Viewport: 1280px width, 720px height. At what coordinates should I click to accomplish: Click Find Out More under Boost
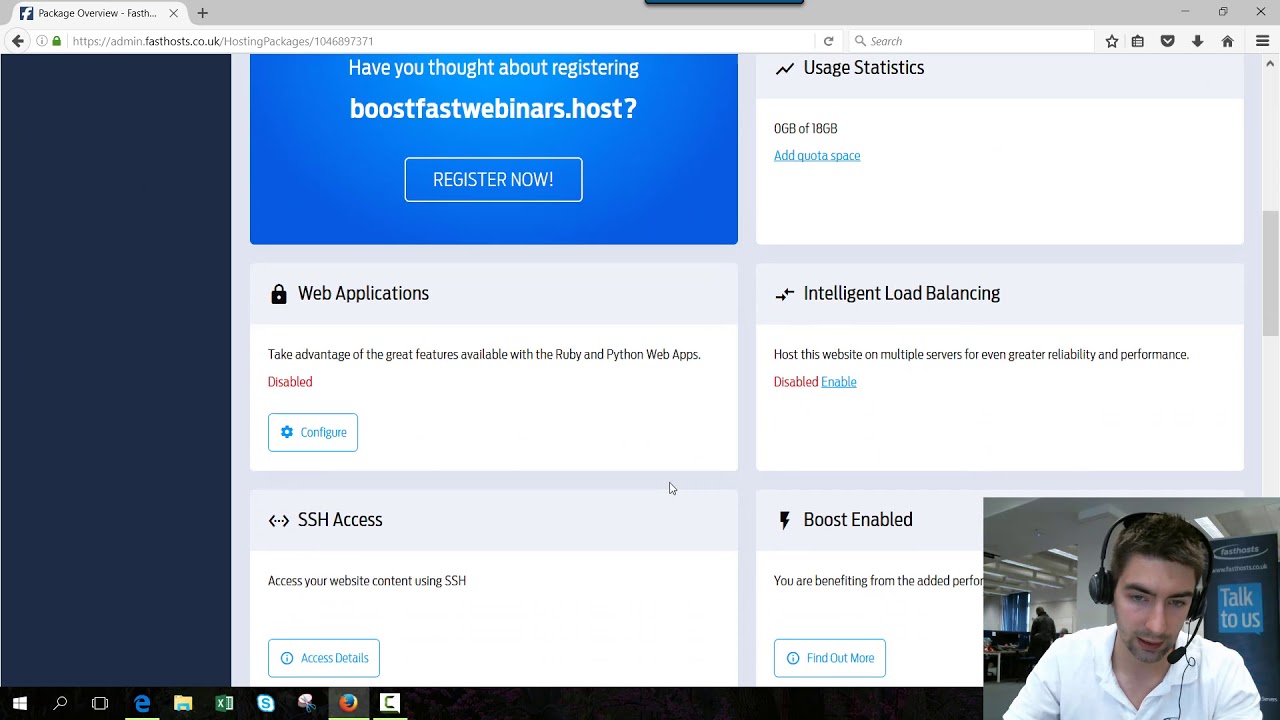click(x=830, y=658)
